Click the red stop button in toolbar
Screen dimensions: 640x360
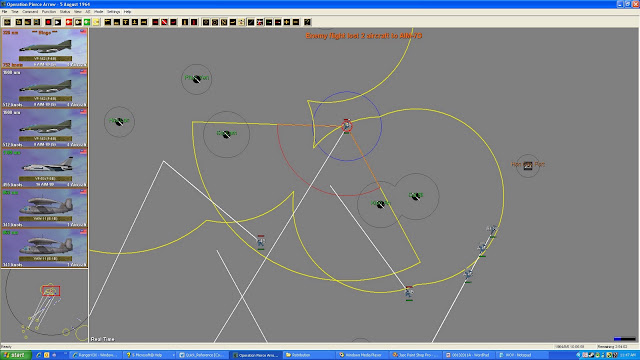coord(48,22)
